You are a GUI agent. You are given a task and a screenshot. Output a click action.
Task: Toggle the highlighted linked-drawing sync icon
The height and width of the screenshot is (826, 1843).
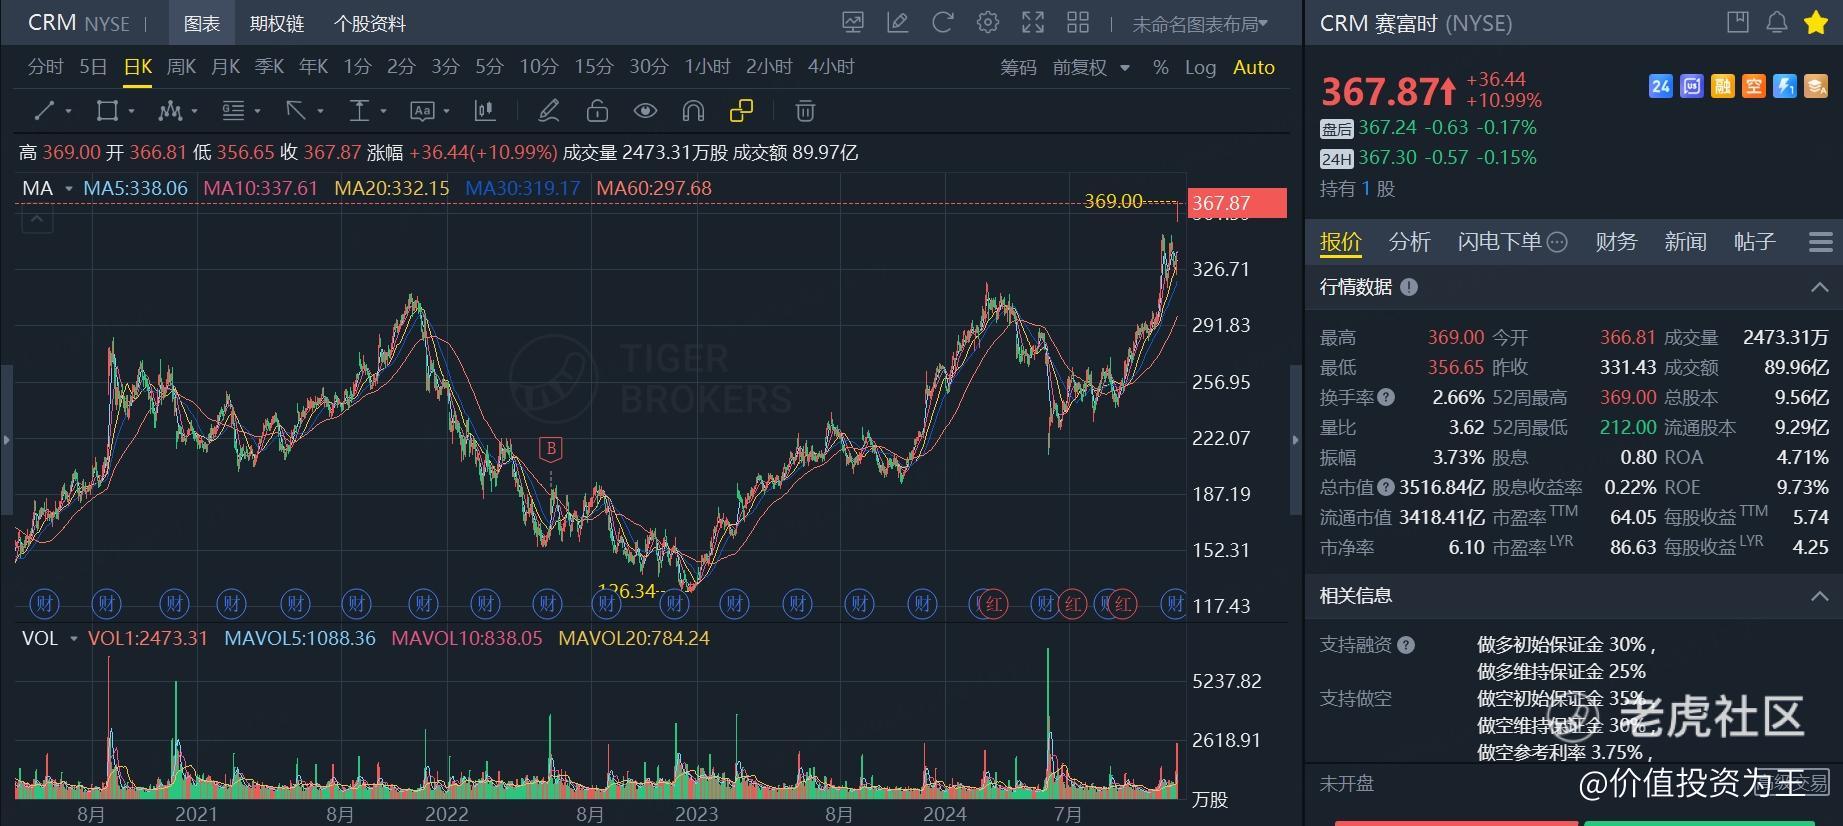pos(741,111)
